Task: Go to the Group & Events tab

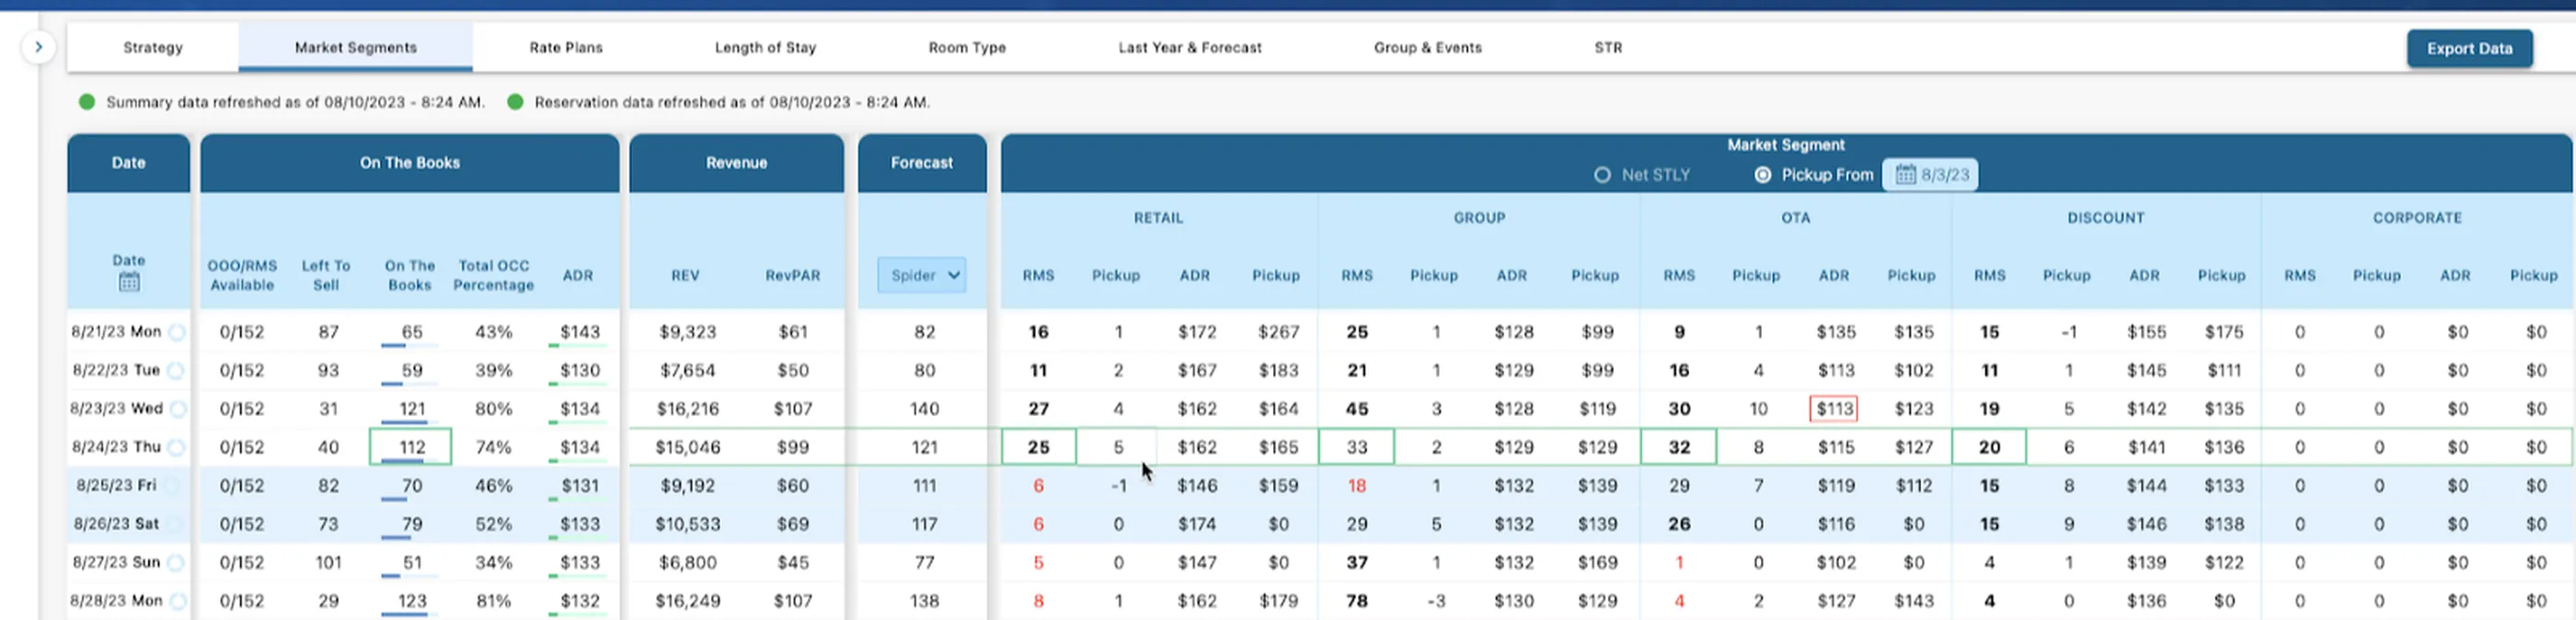Action: coord(1427,47)
